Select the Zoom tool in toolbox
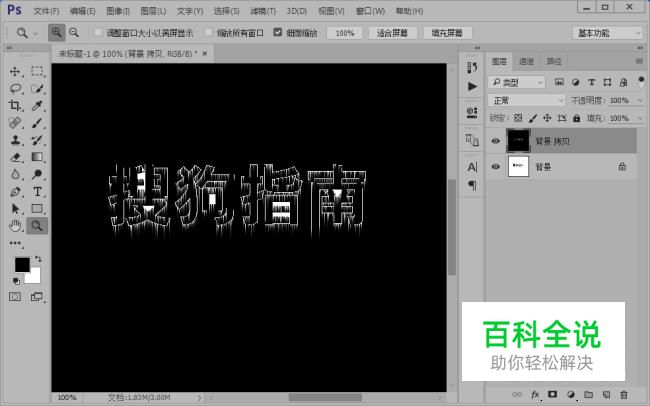This screenshot has height=406, width=650. 37,226
